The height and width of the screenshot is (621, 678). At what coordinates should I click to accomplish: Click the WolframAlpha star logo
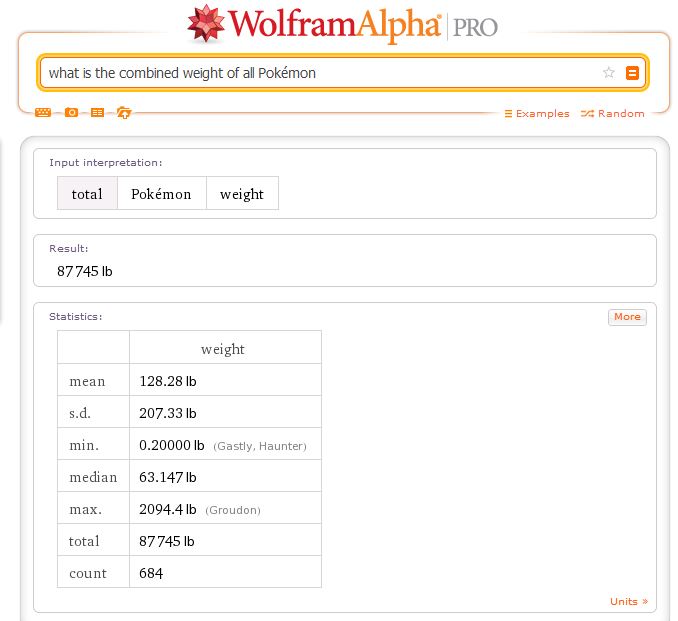click(x=206, y=23)
